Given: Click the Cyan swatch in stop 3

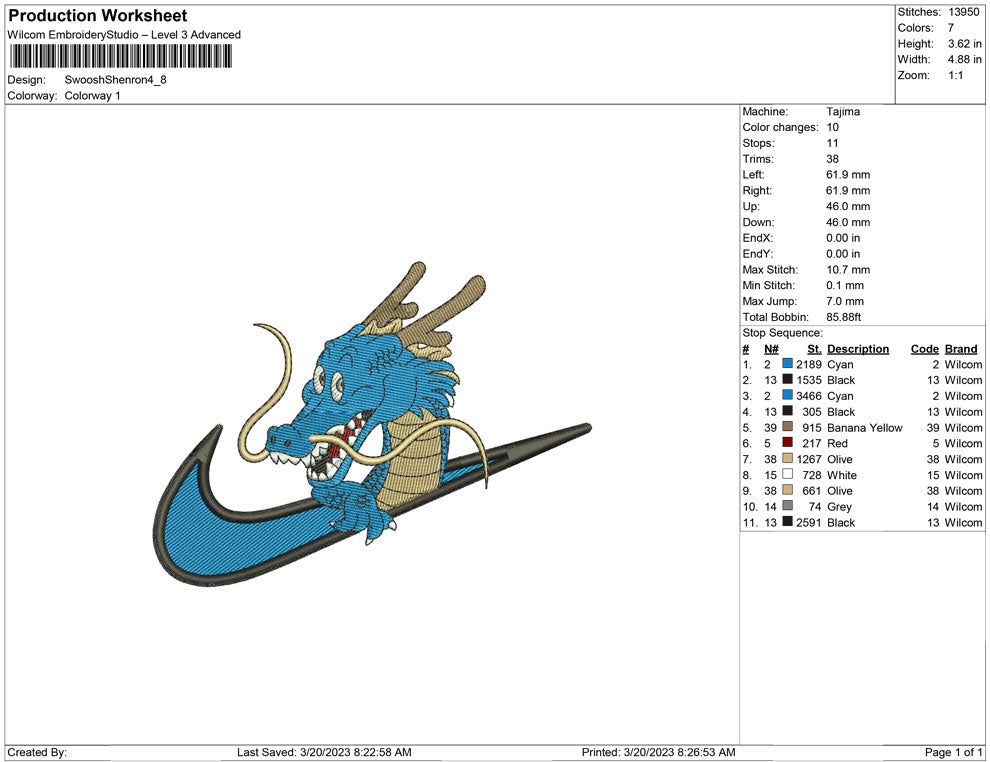Looking at the screenshot, I should [x=787, y=395].
